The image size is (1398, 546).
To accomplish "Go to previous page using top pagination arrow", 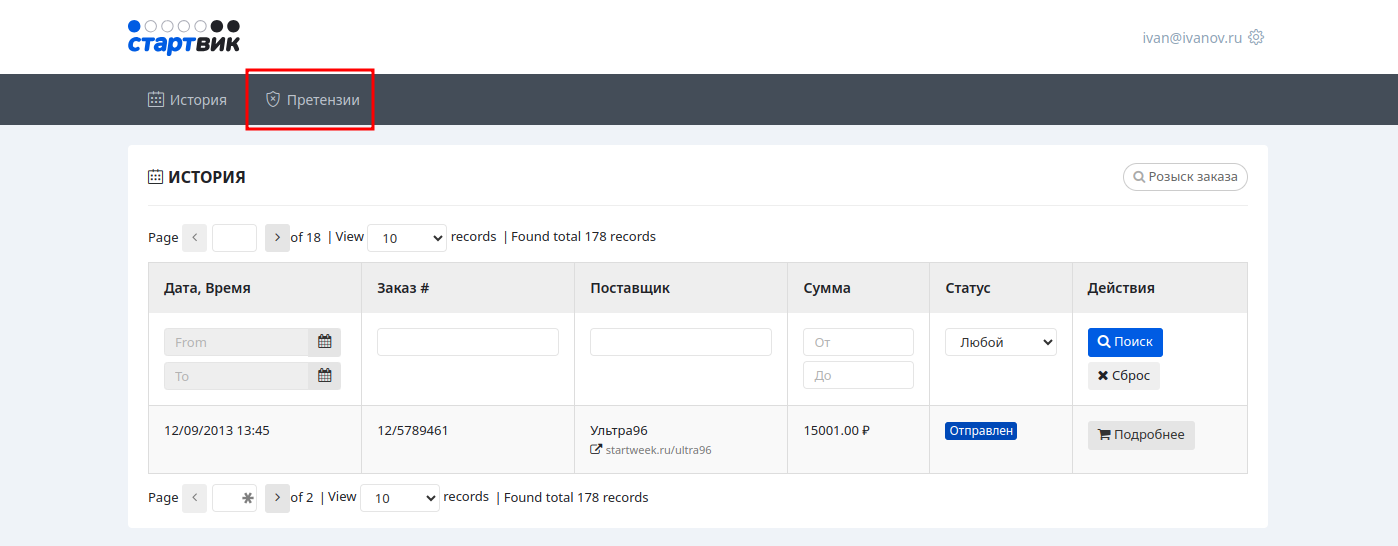I will coord(195,238).
